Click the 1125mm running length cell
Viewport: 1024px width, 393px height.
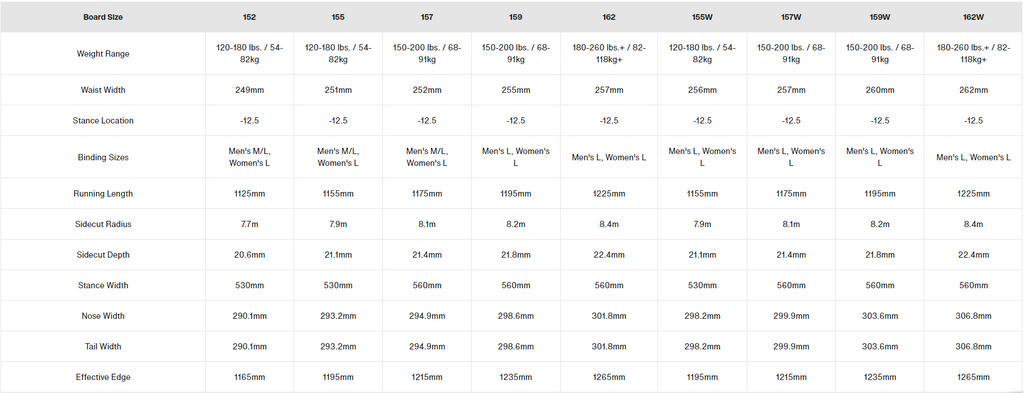click(x=249, y=194)
